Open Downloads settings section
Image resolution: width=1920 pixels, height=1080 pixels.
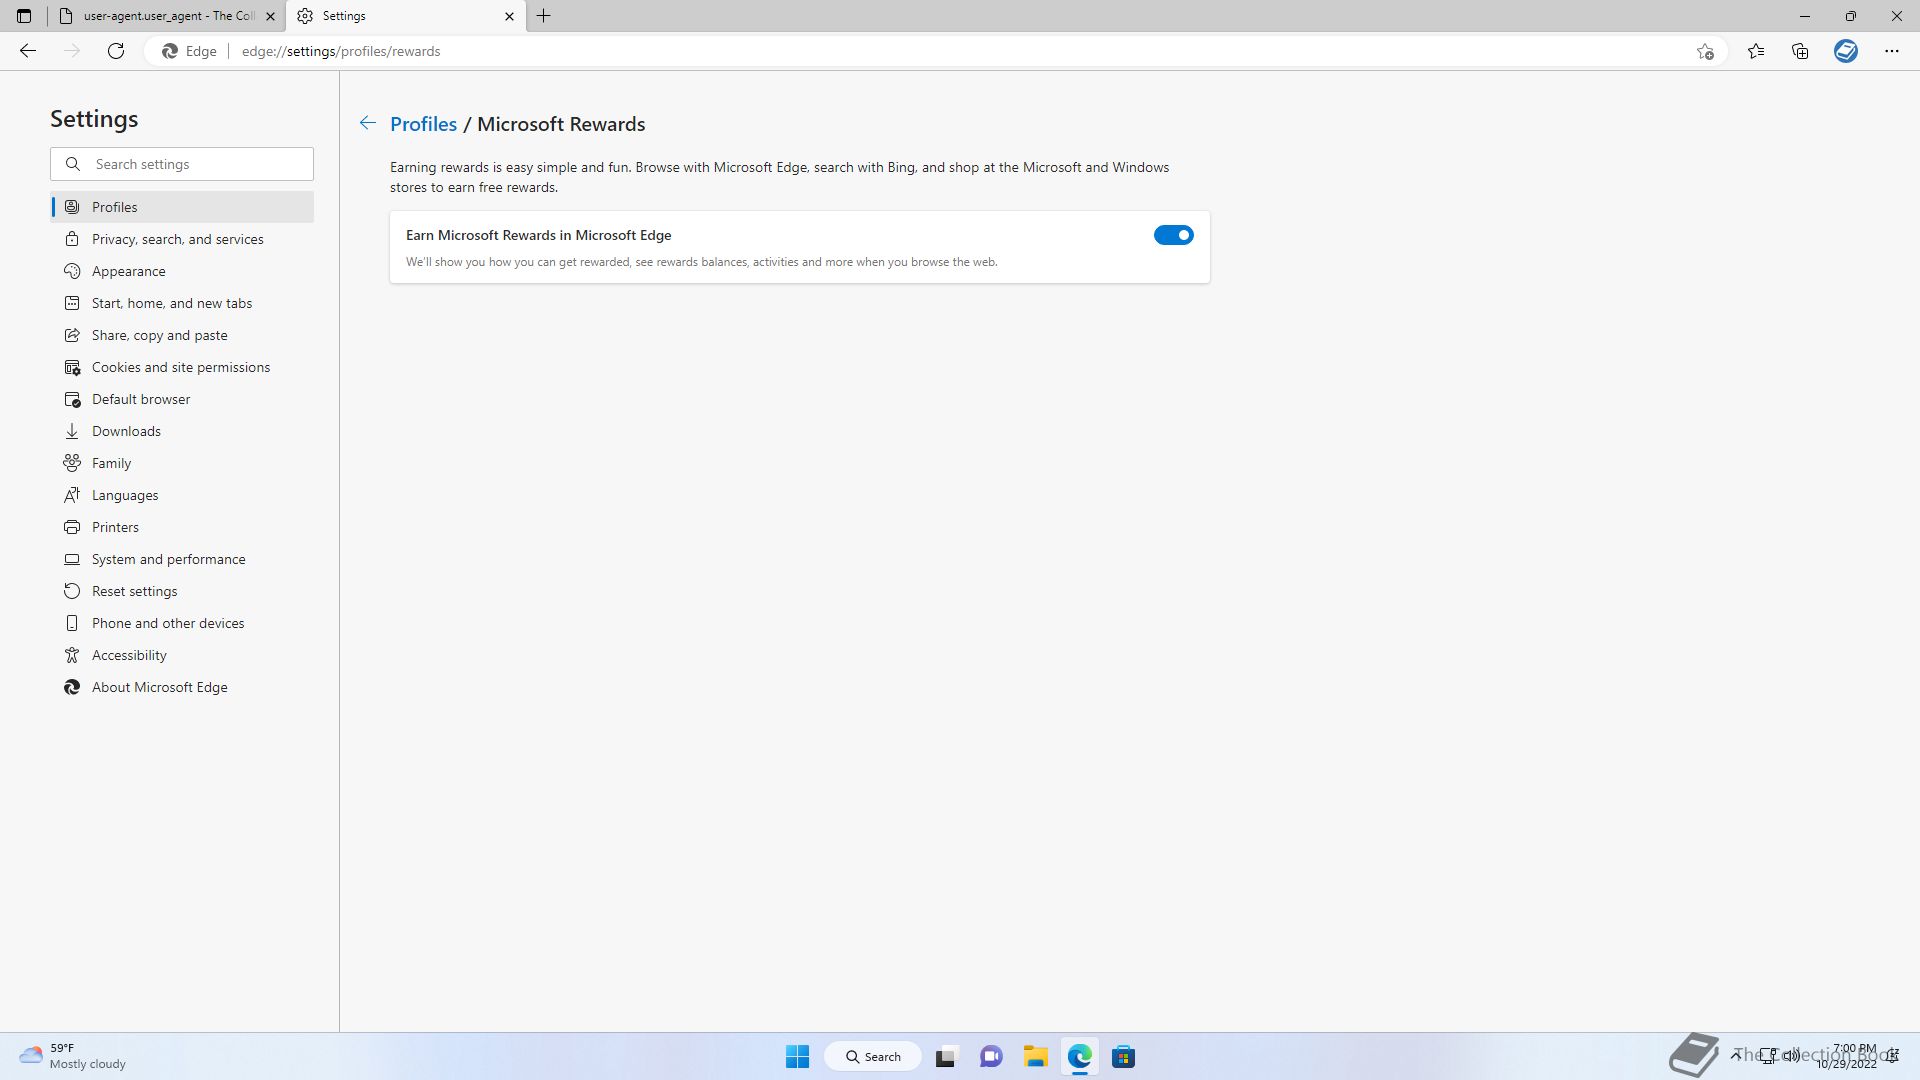coord(182,431)
